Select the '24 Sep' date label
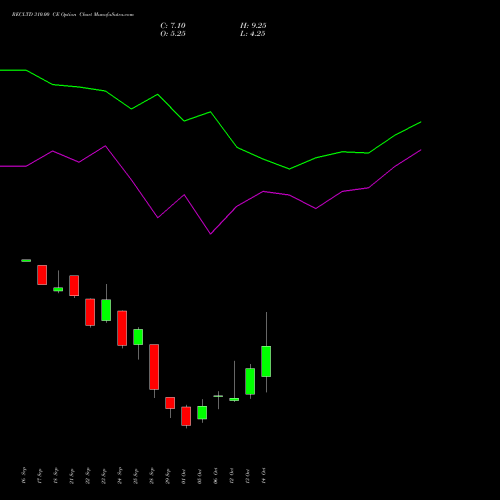The width and height of the screenshot is (500, 500). click(x=120, y=475)
